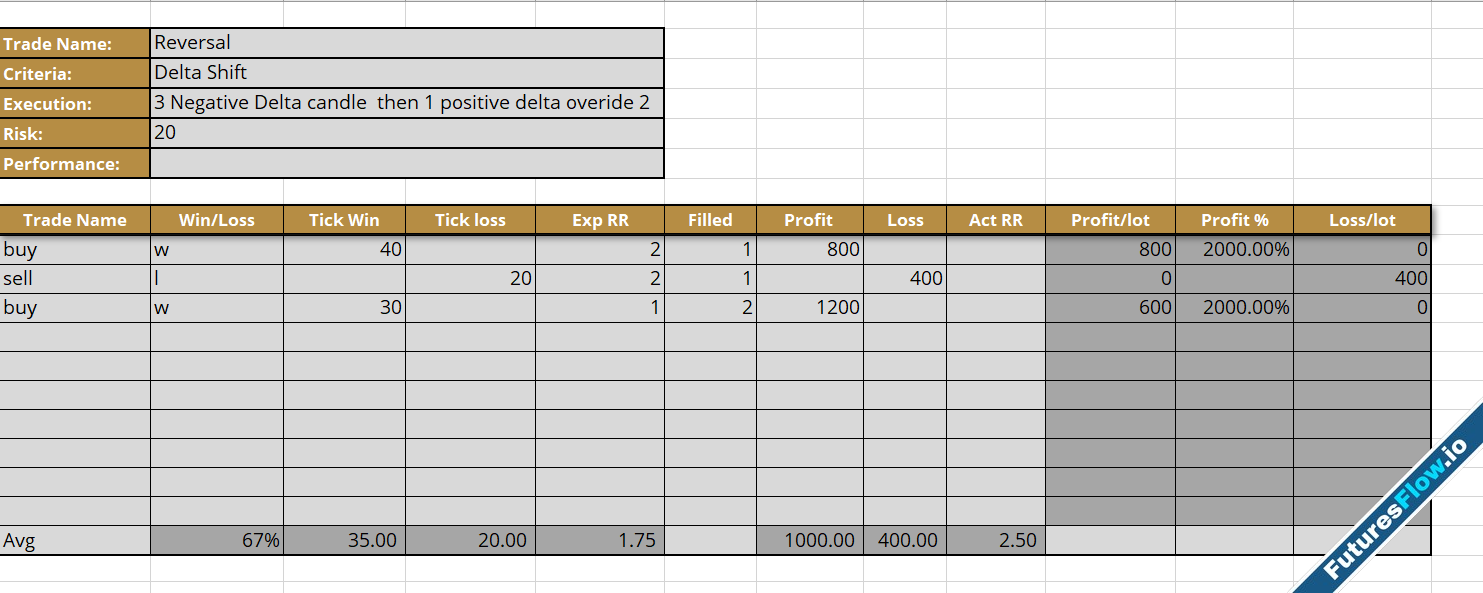The height and width of the screenshot is (593, 1483).
Task: Select the "Act RR" column header
Action: click(996, 220)
